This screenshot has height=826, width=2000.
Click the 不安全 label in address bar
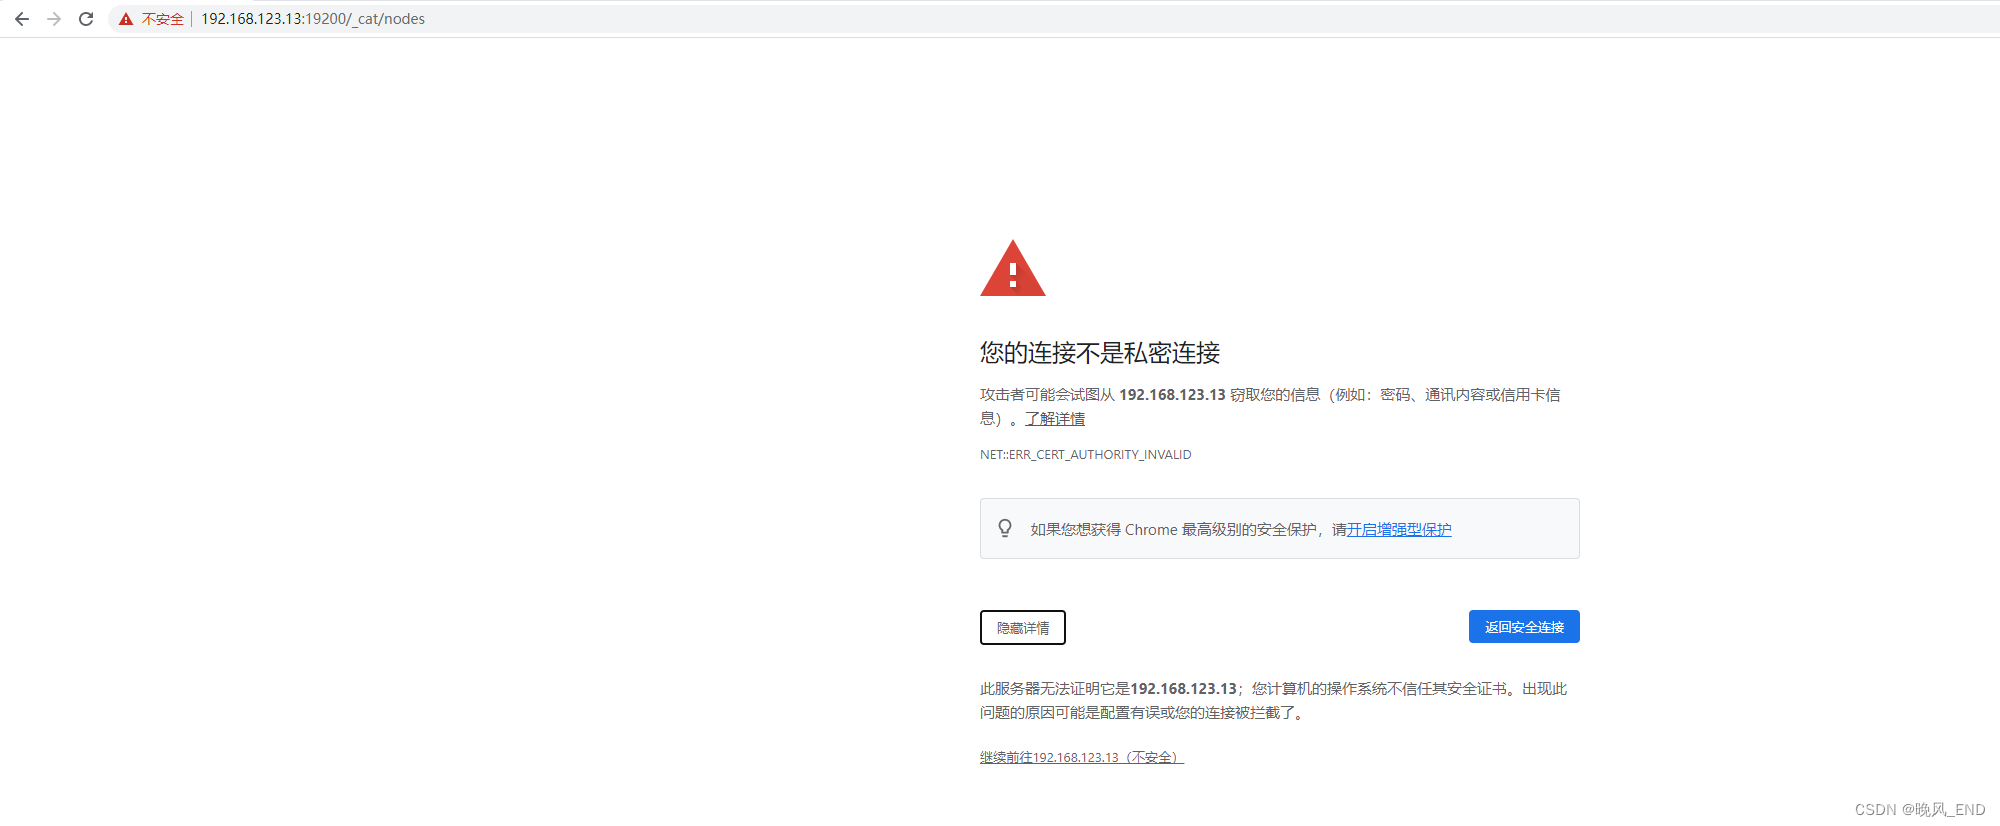(163, 19)
